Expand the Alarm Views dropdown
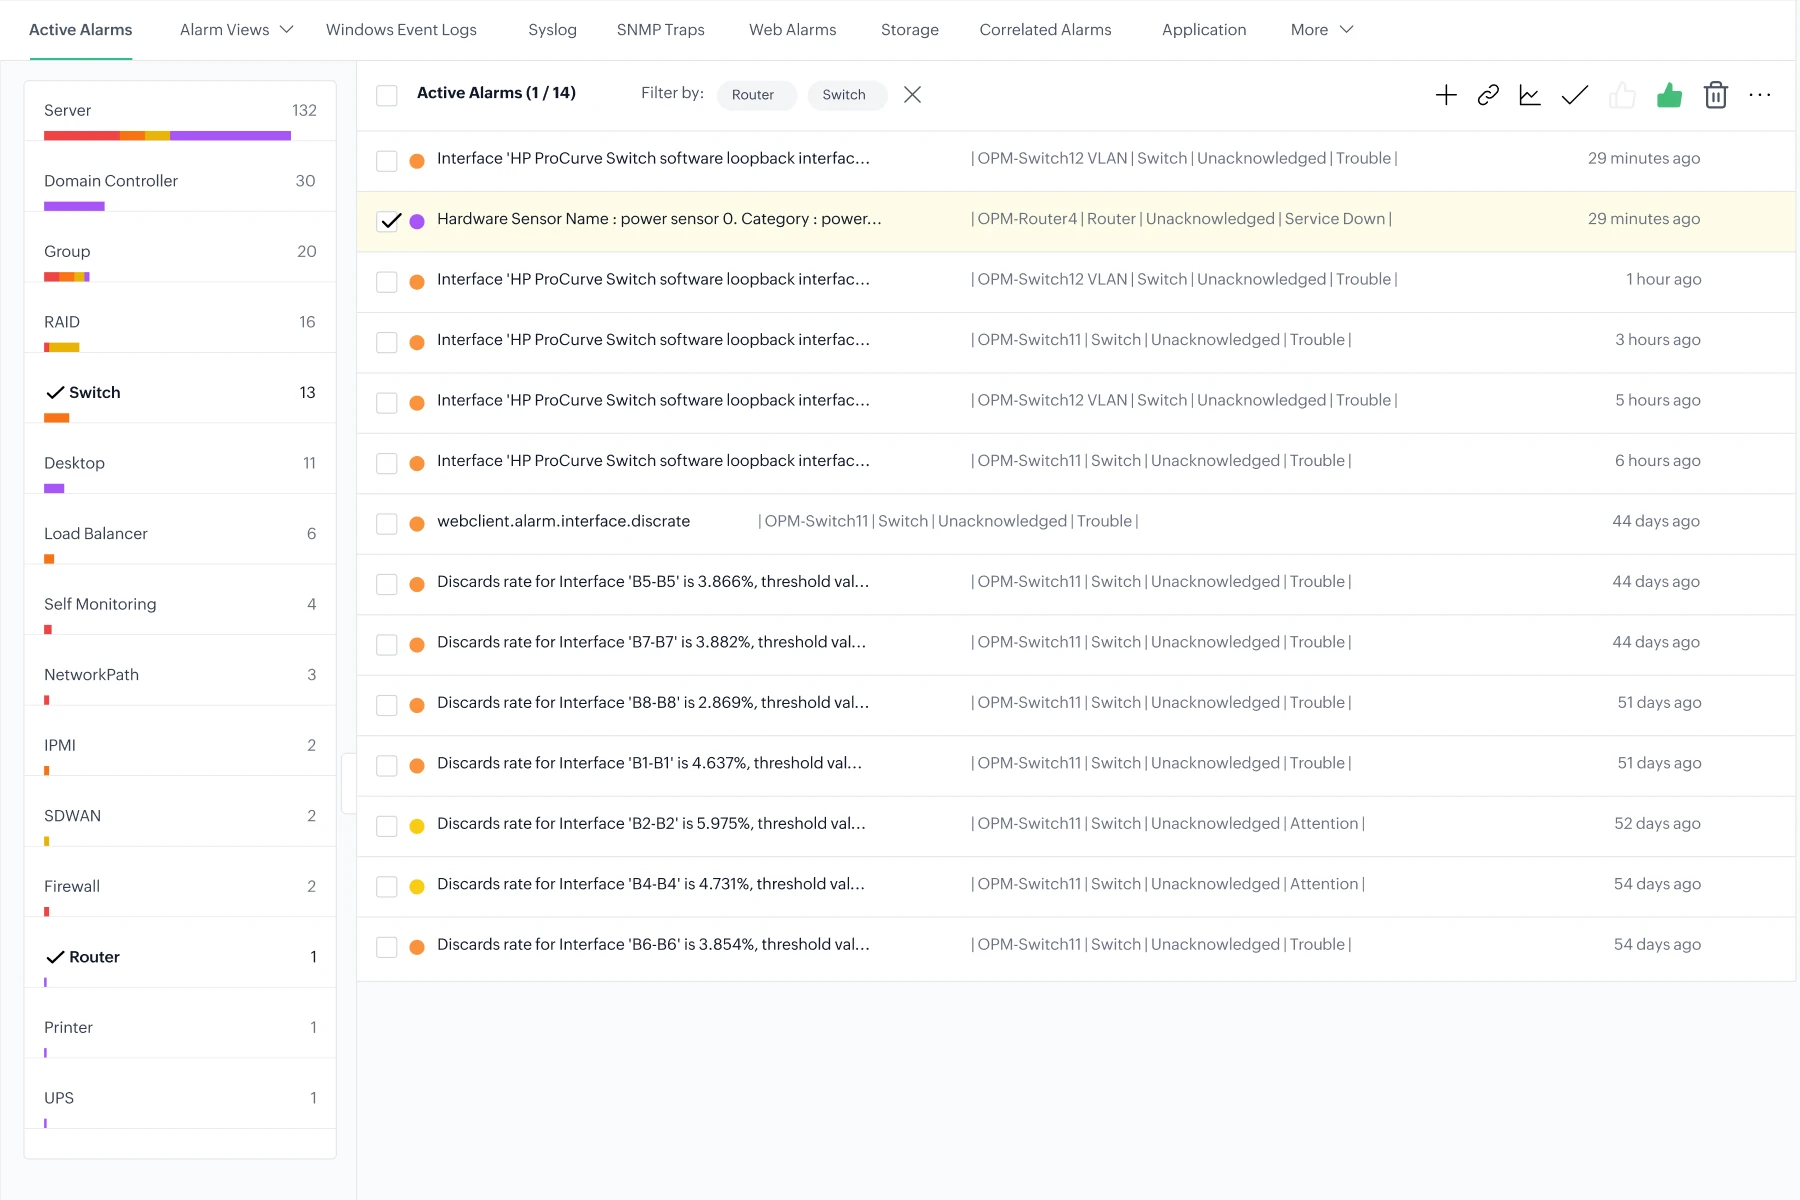 [x=236, y=30]
